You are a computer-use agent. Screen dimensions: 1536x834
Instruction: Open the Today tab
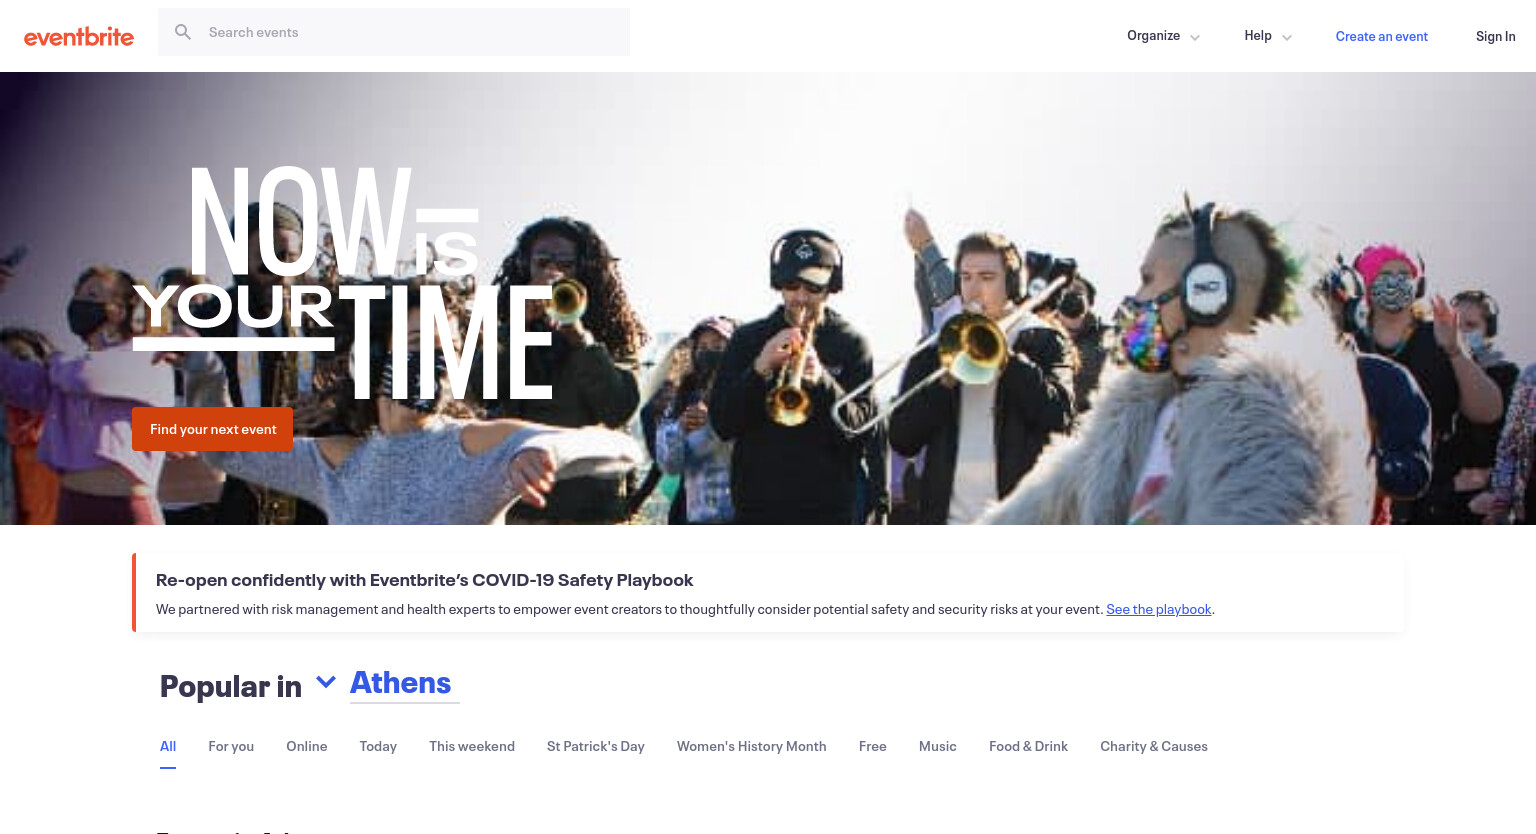pos(378,746)
